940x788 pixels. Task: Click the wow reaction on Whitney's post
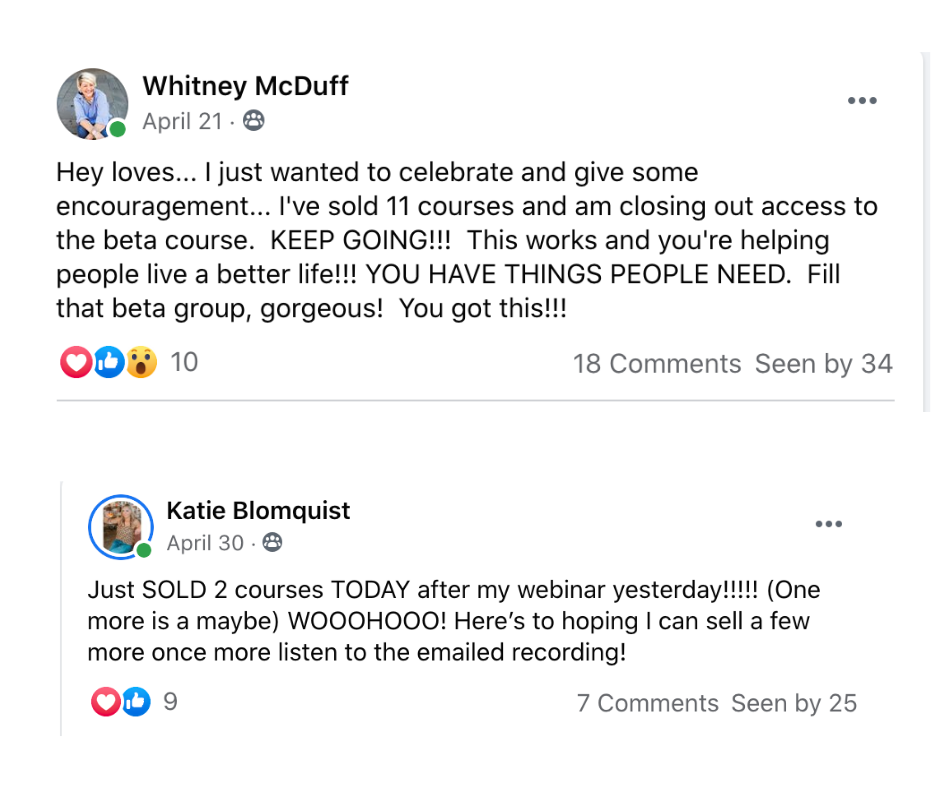pyautogui.click(x=141, y=363)
